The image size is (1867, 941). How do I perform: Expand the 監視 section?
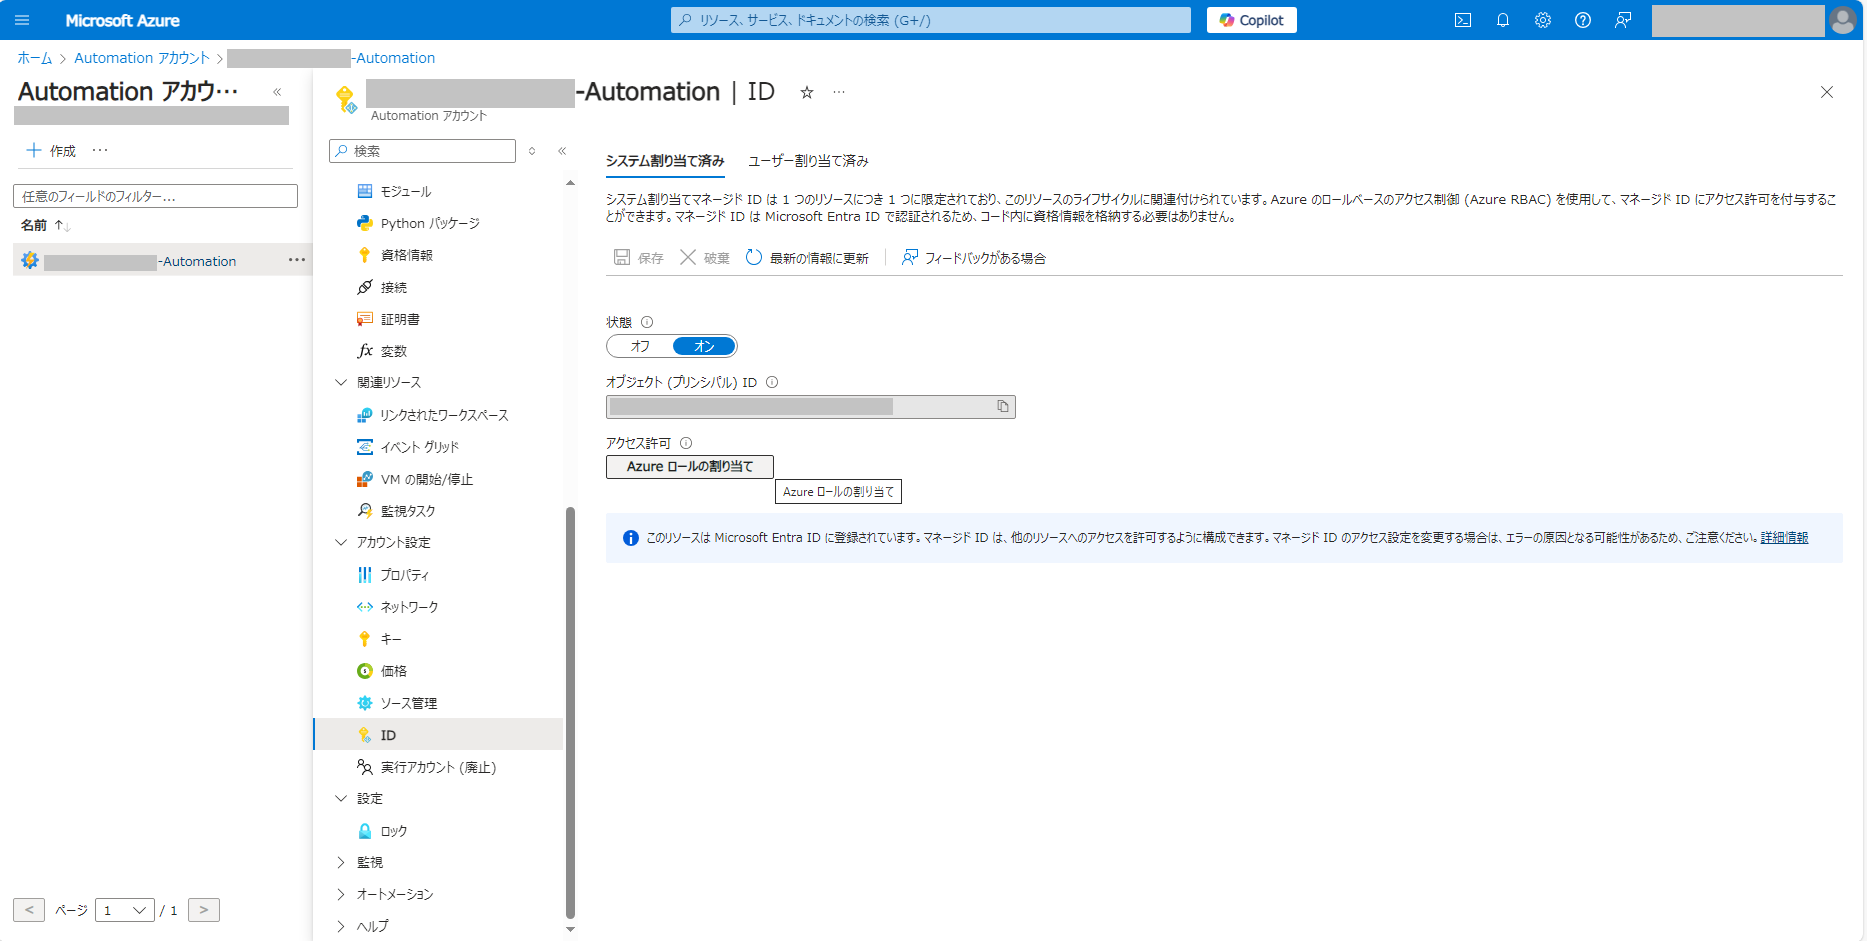tap(368, 861)
